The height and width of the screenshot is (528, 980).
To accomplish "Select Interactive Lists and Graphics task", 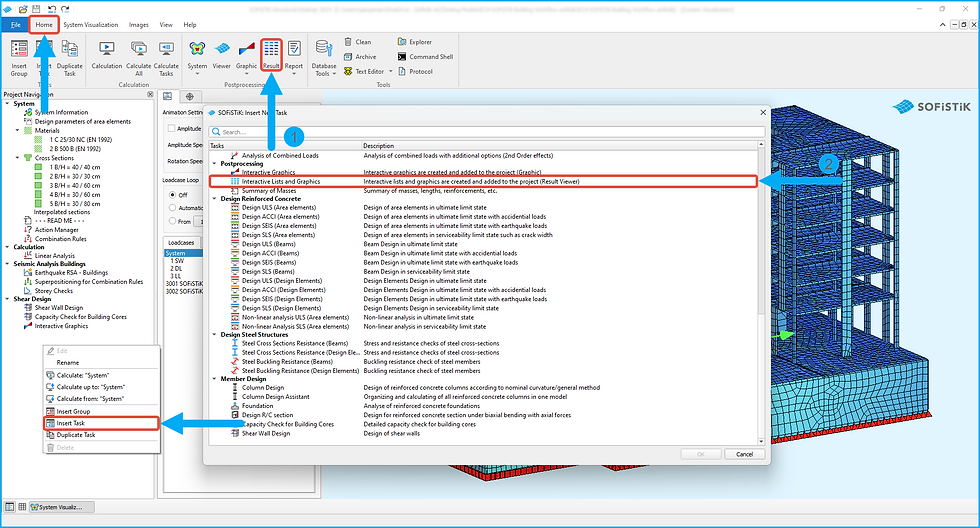I will (483, 182).
